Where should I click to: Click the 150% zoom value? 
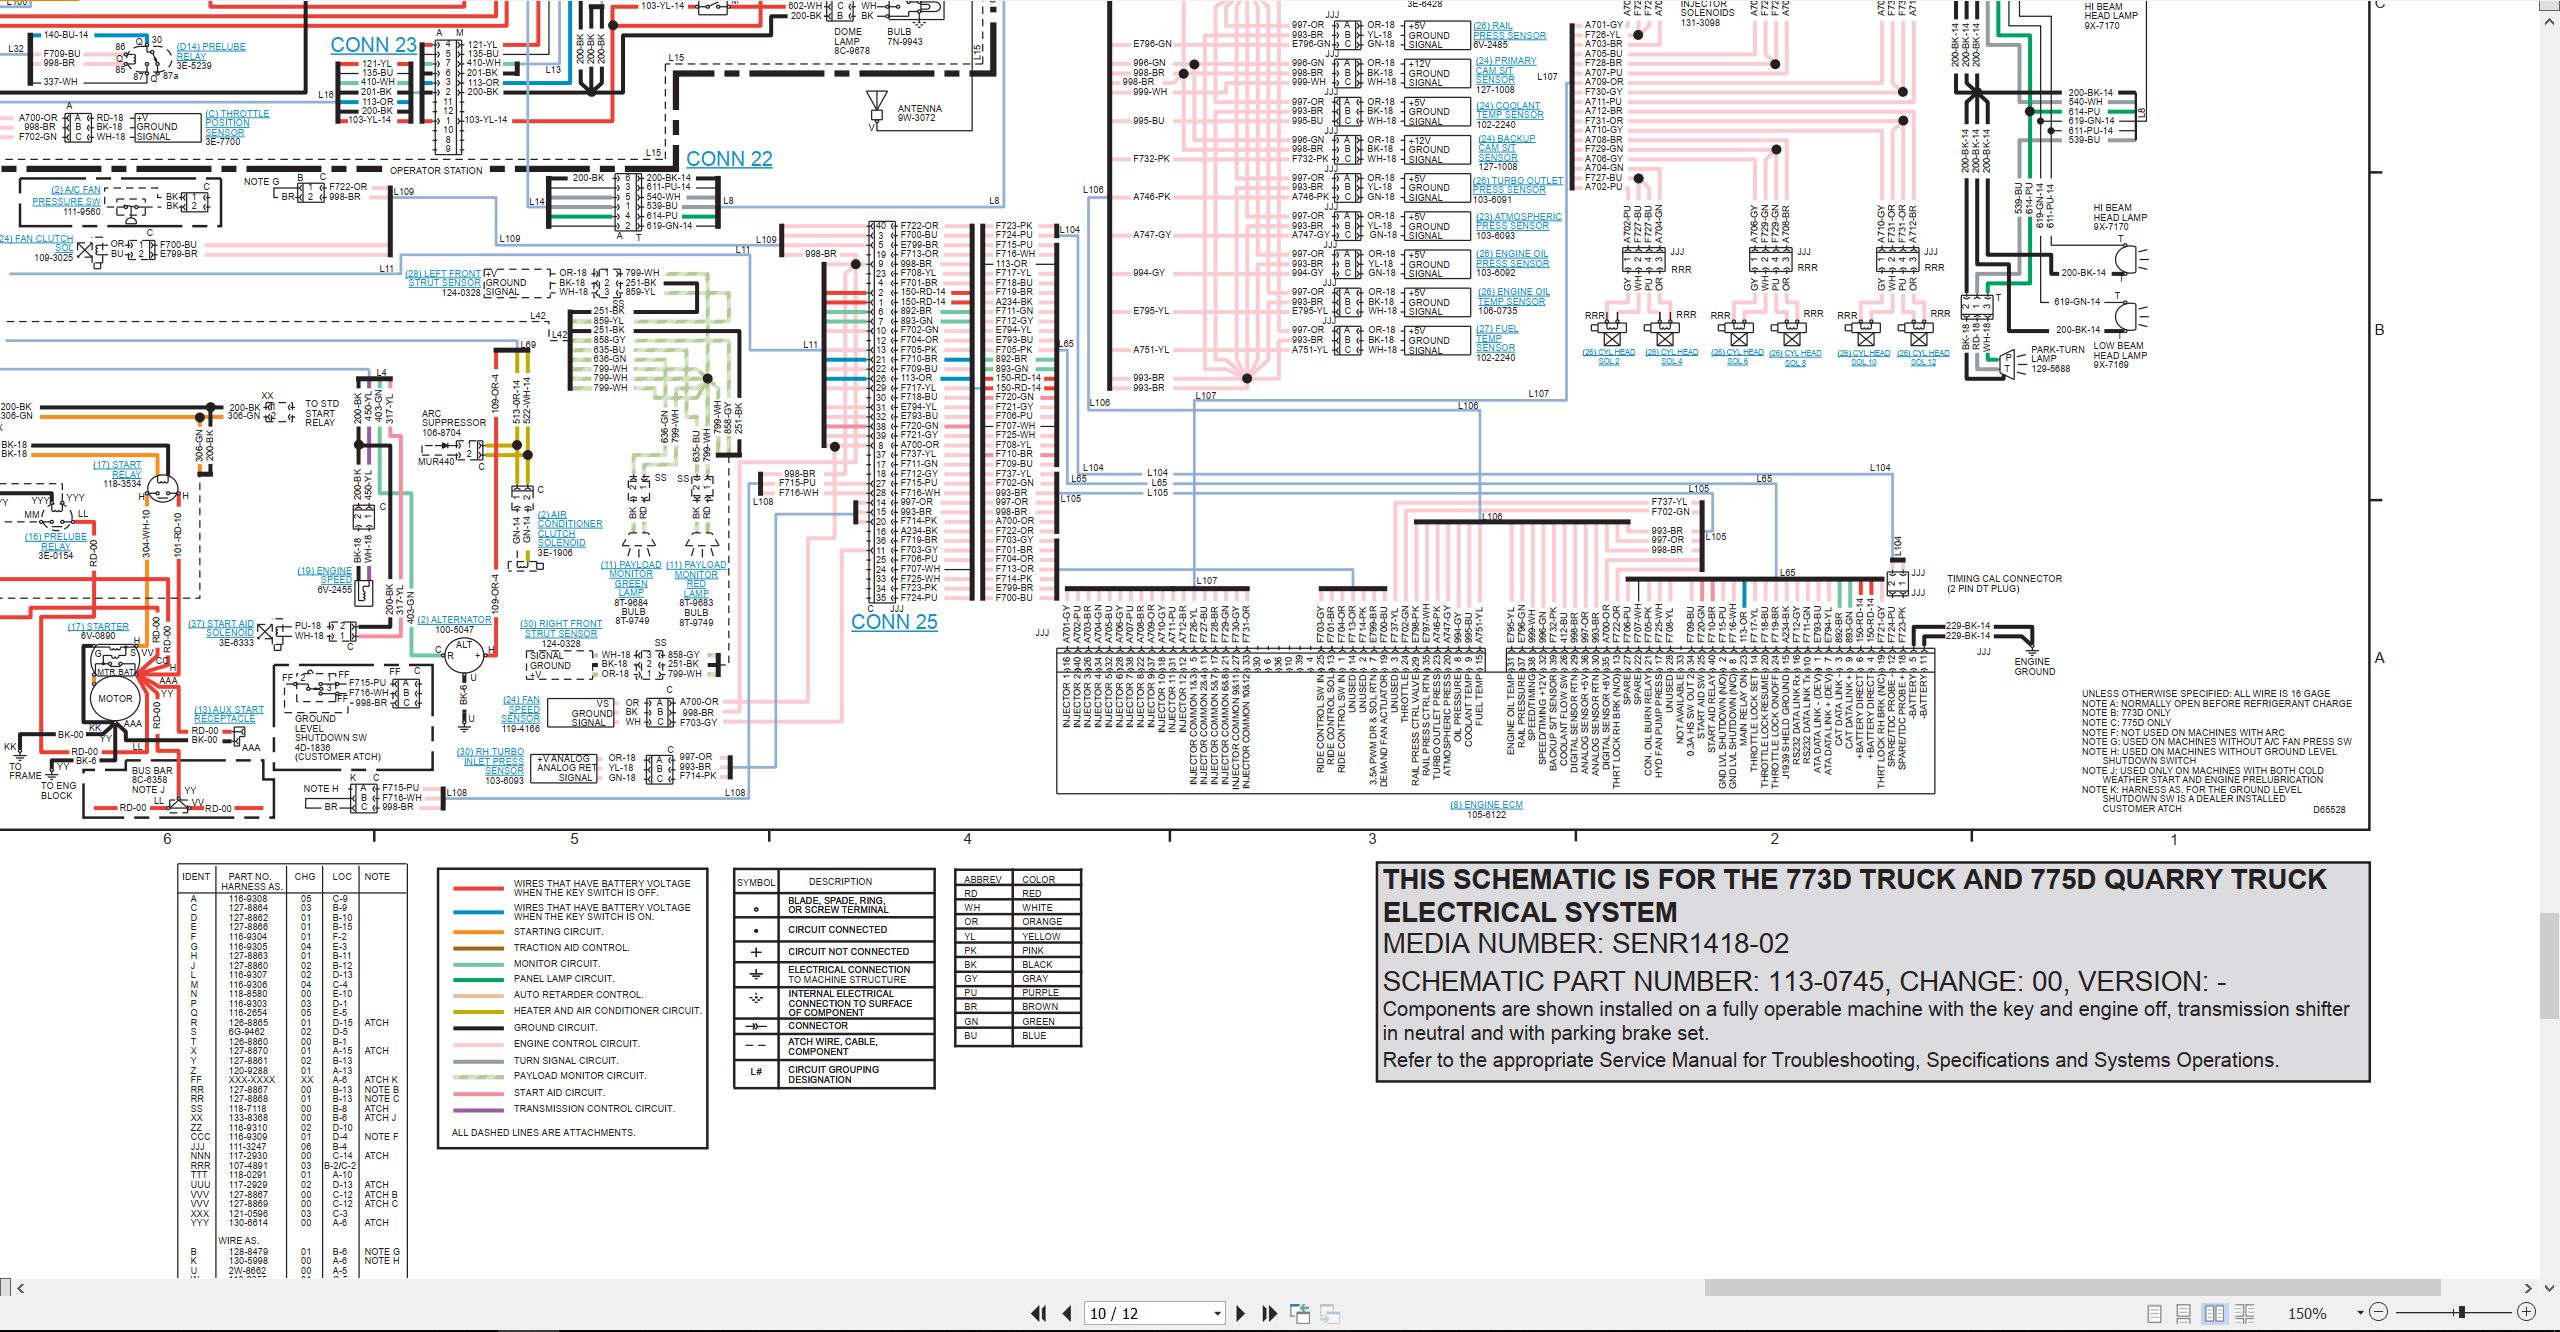[2307, 1313]
